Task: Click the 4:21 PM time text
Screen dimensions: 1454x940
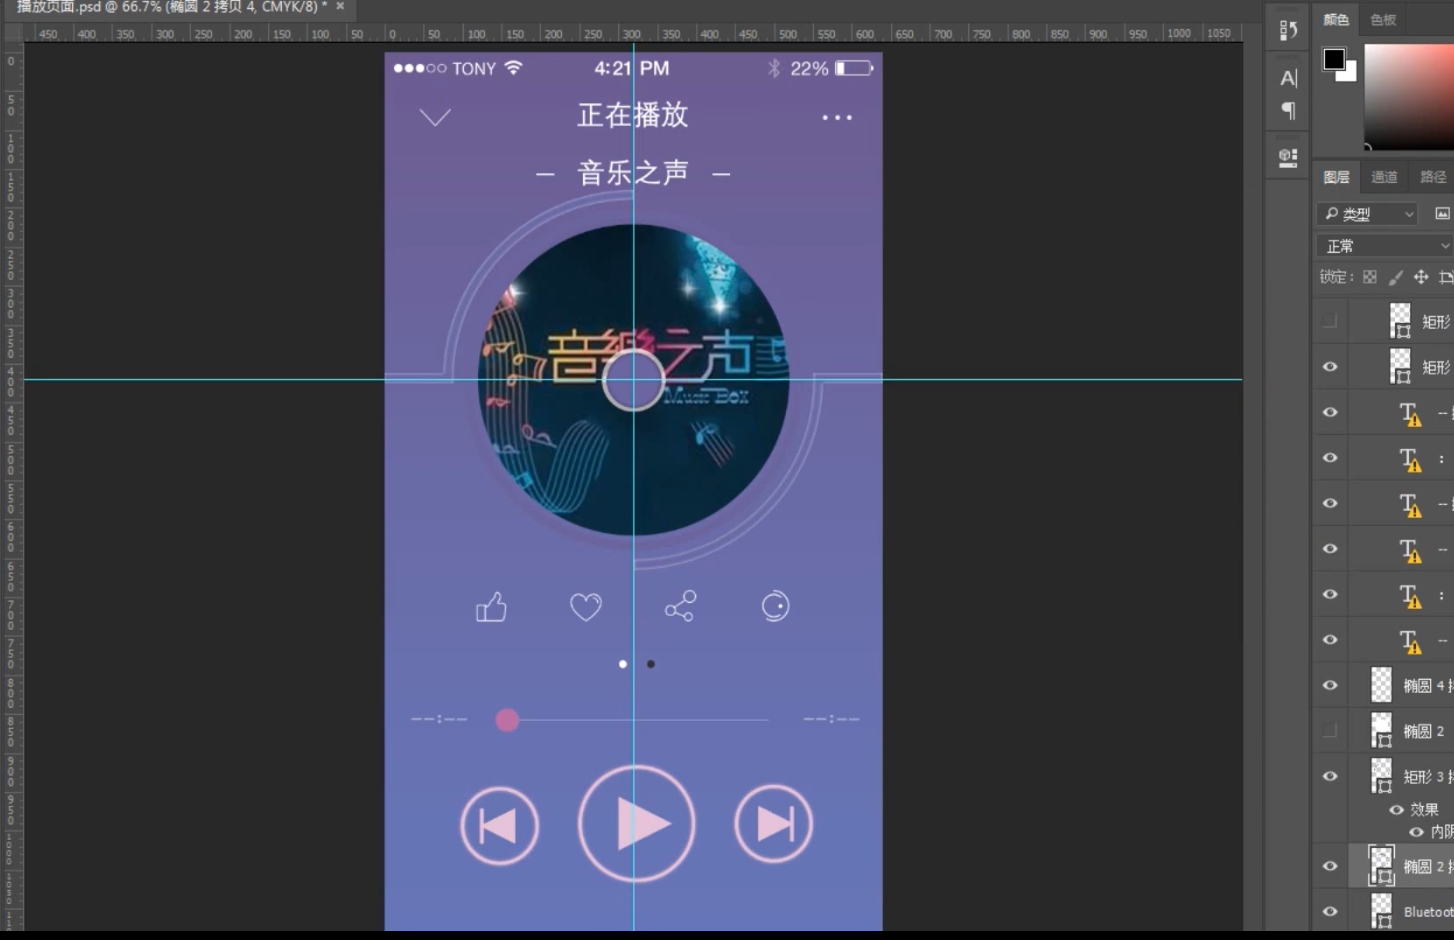Action: coord(632,68)
